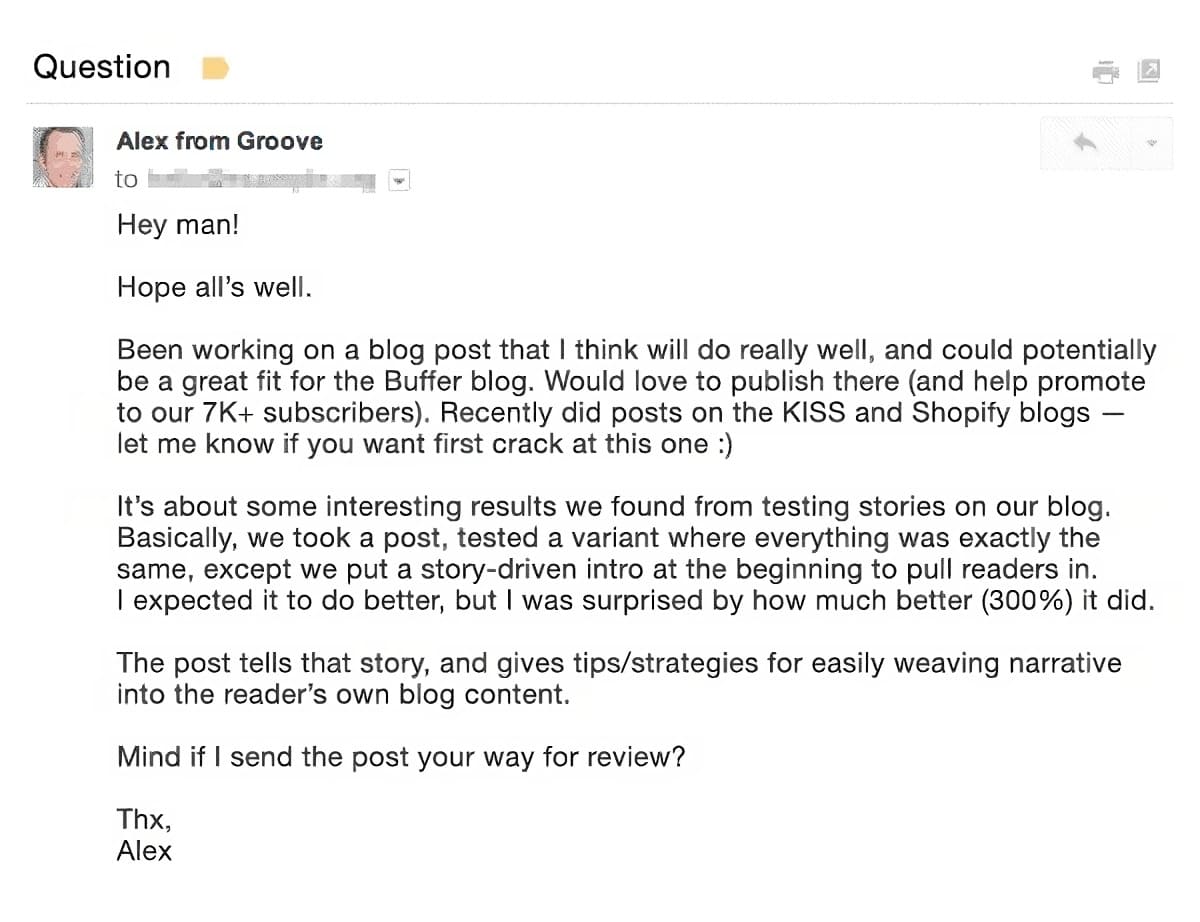Select the subject line "Question"
Image resolution: width=1200 pixels, height=922 pixels.
101,67
